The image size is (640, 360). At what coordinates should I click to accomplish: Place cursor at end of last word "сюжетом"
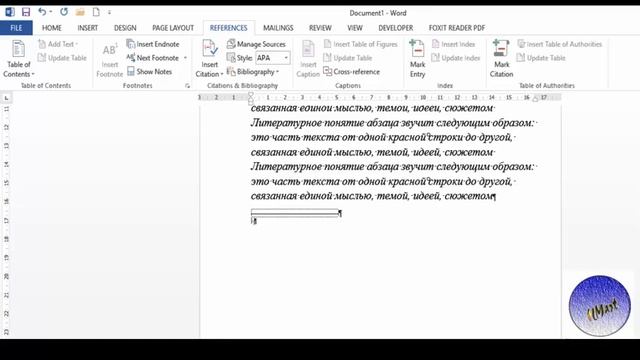click(494, 196)
